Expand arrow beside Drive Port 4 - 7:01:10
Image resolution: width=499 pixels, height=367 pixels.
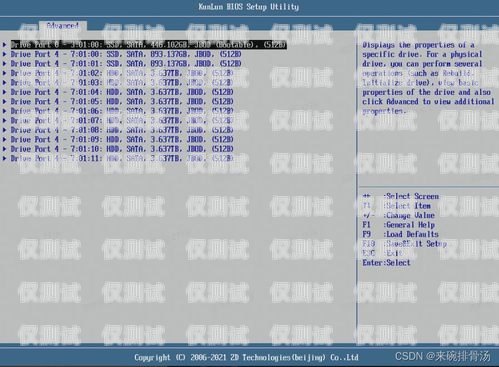coord(5,149)
